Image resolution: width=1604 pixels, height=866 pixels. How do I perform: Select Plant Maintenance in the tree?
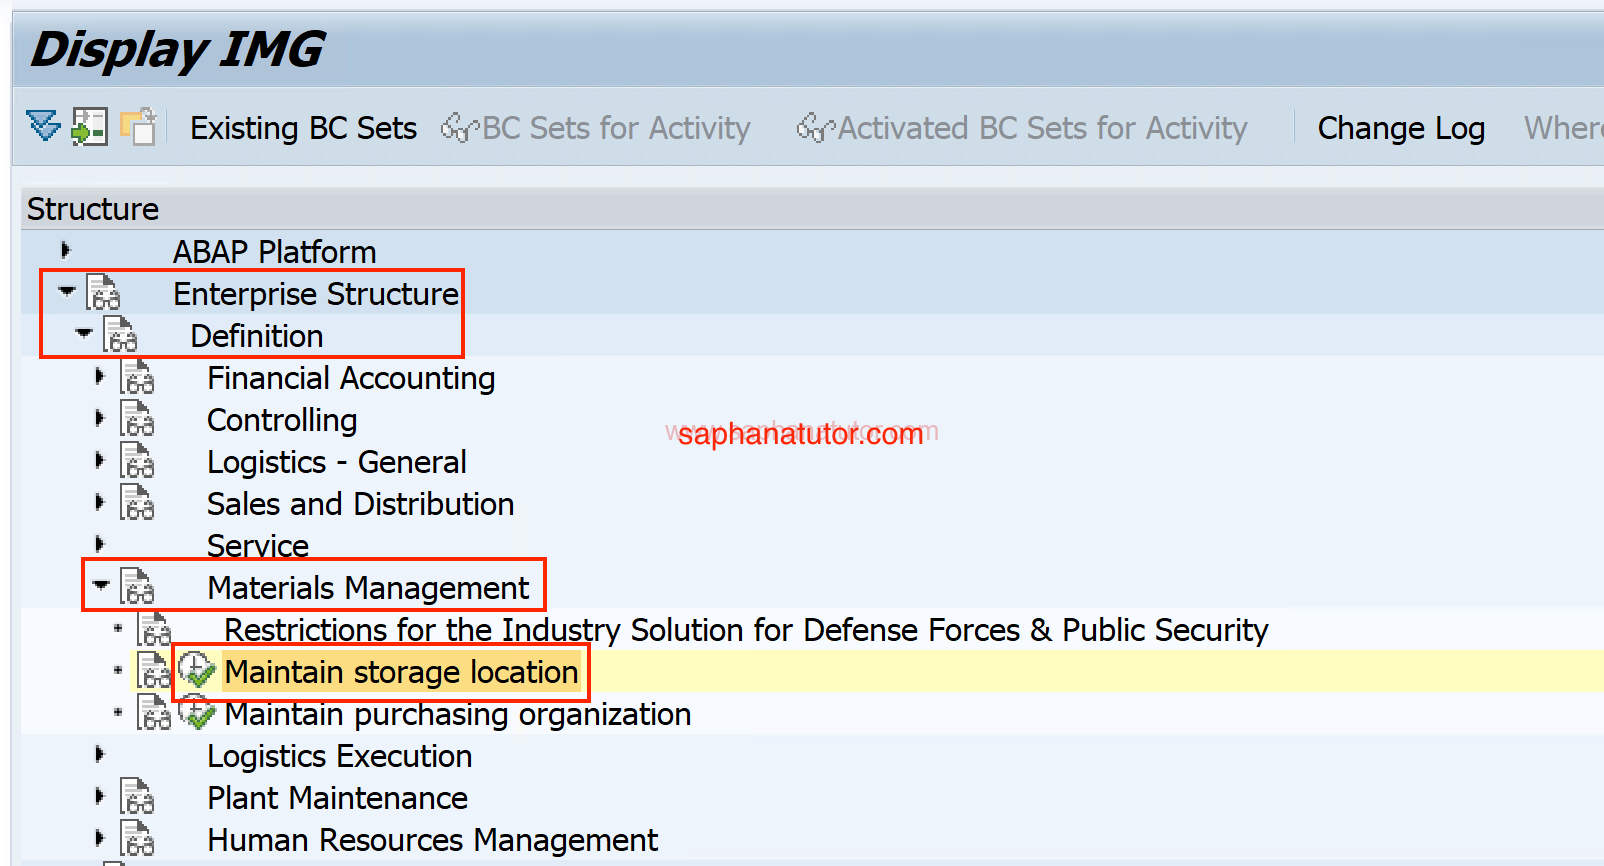click(x=337, y=798)
